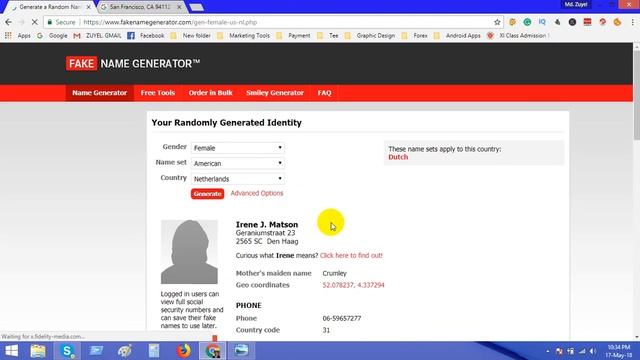This screenshot has width=640, height=360.
Task: Select the address Geraniumstraat 23
Action: coord(265,233)
